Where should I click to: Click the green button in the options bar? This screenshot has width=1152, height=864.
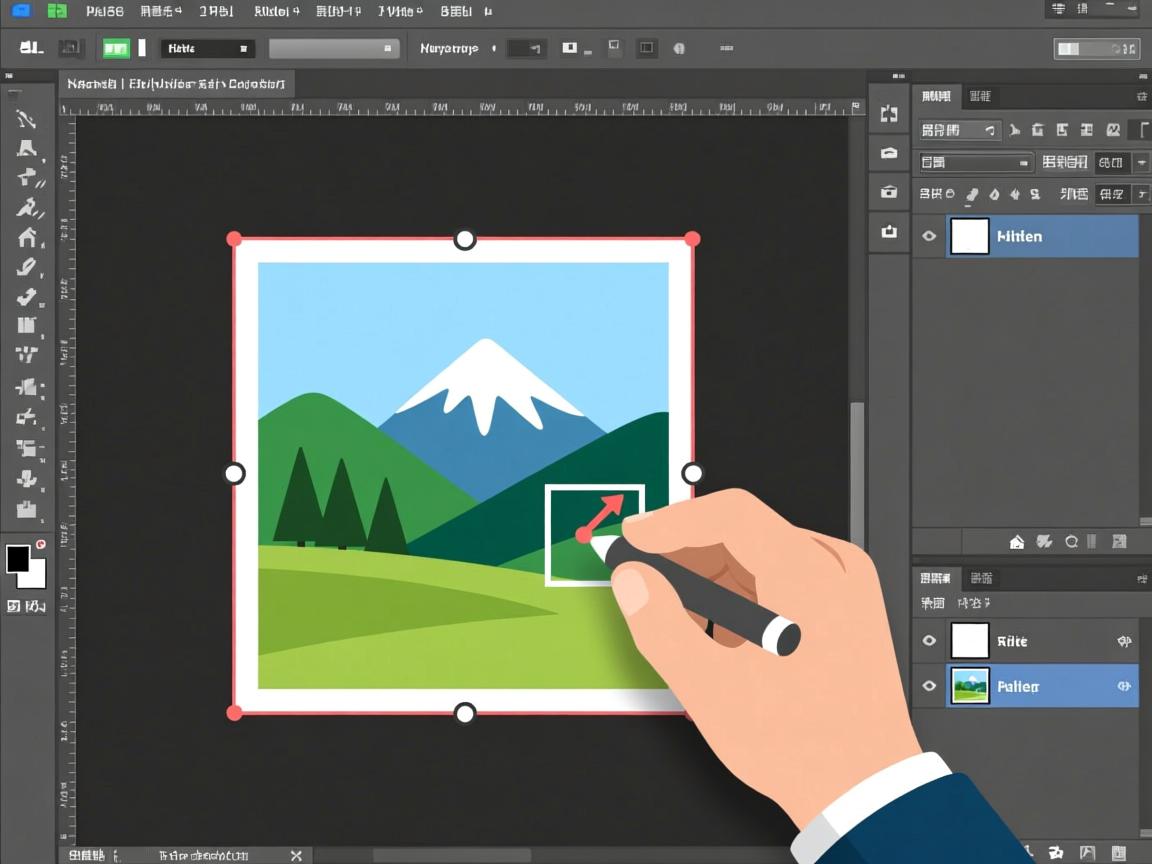(116, 48)
